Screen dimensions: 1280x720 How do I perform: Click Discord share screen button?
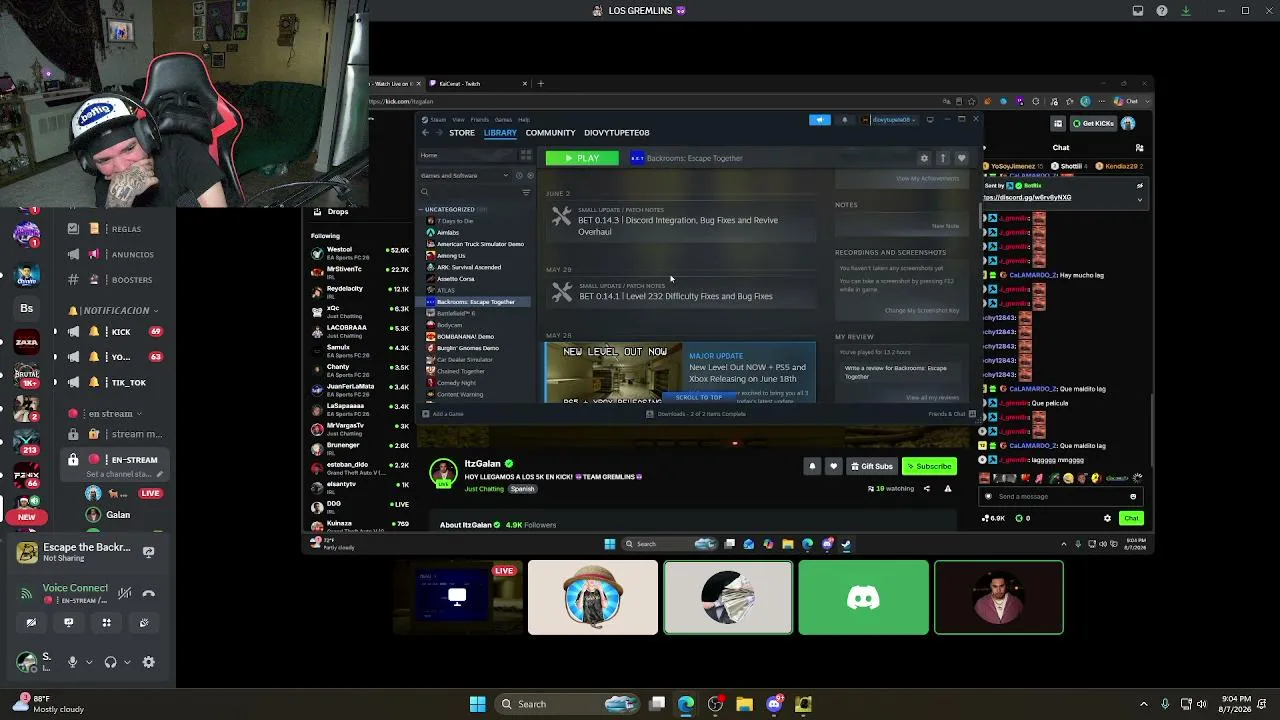(68, 622)
